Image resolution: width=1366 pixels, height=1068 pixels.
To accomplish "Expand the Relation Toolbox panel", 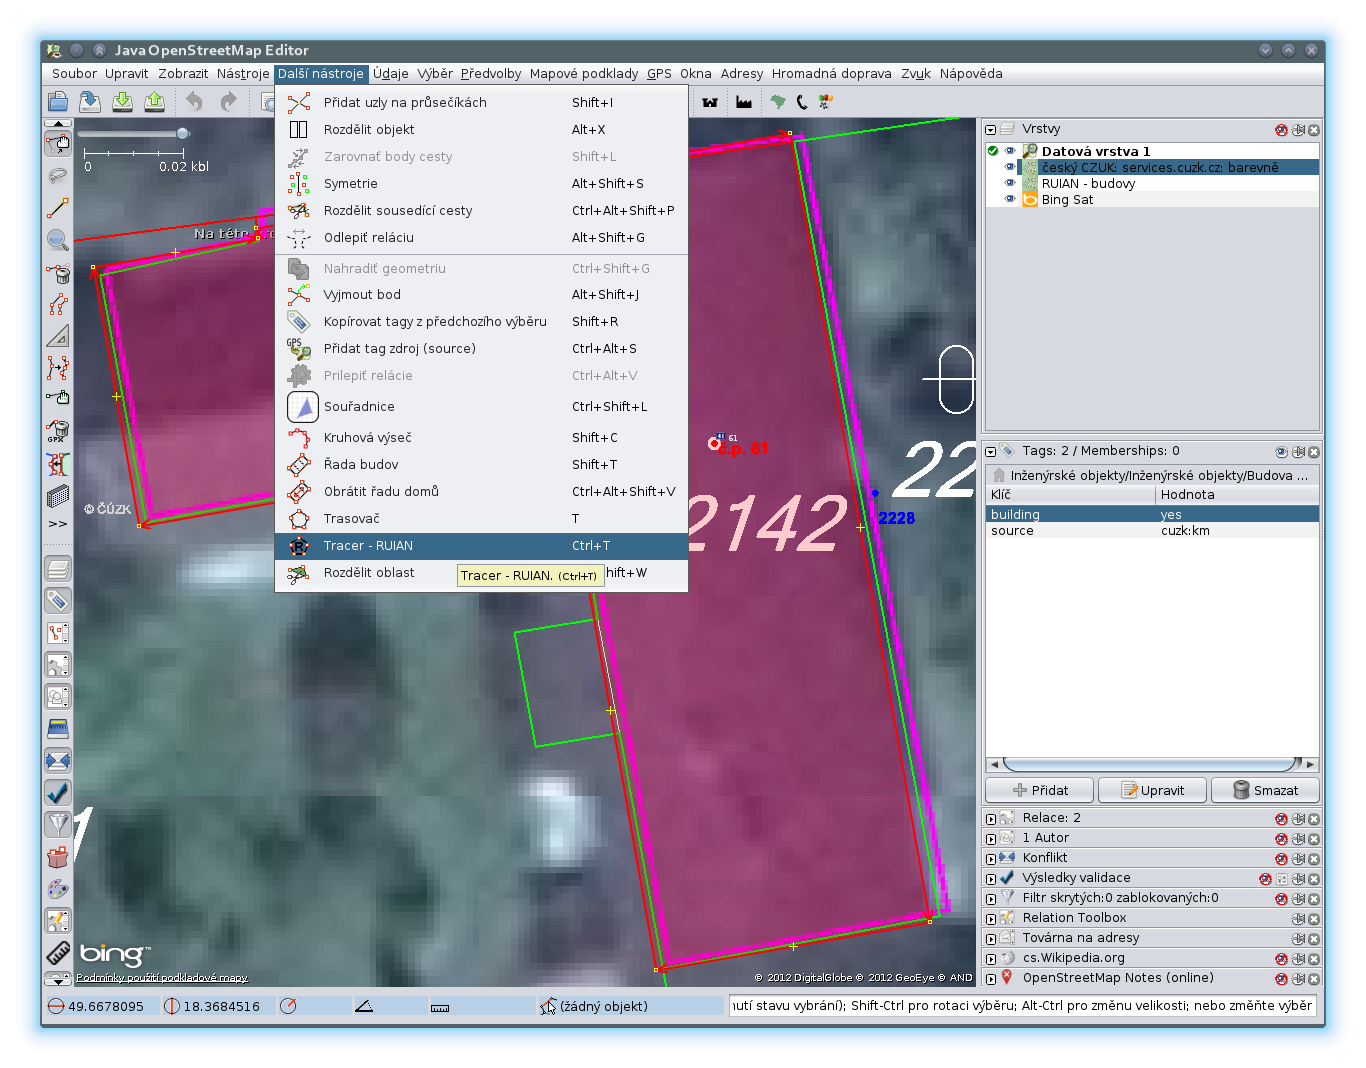I will [x=990, y=918].
